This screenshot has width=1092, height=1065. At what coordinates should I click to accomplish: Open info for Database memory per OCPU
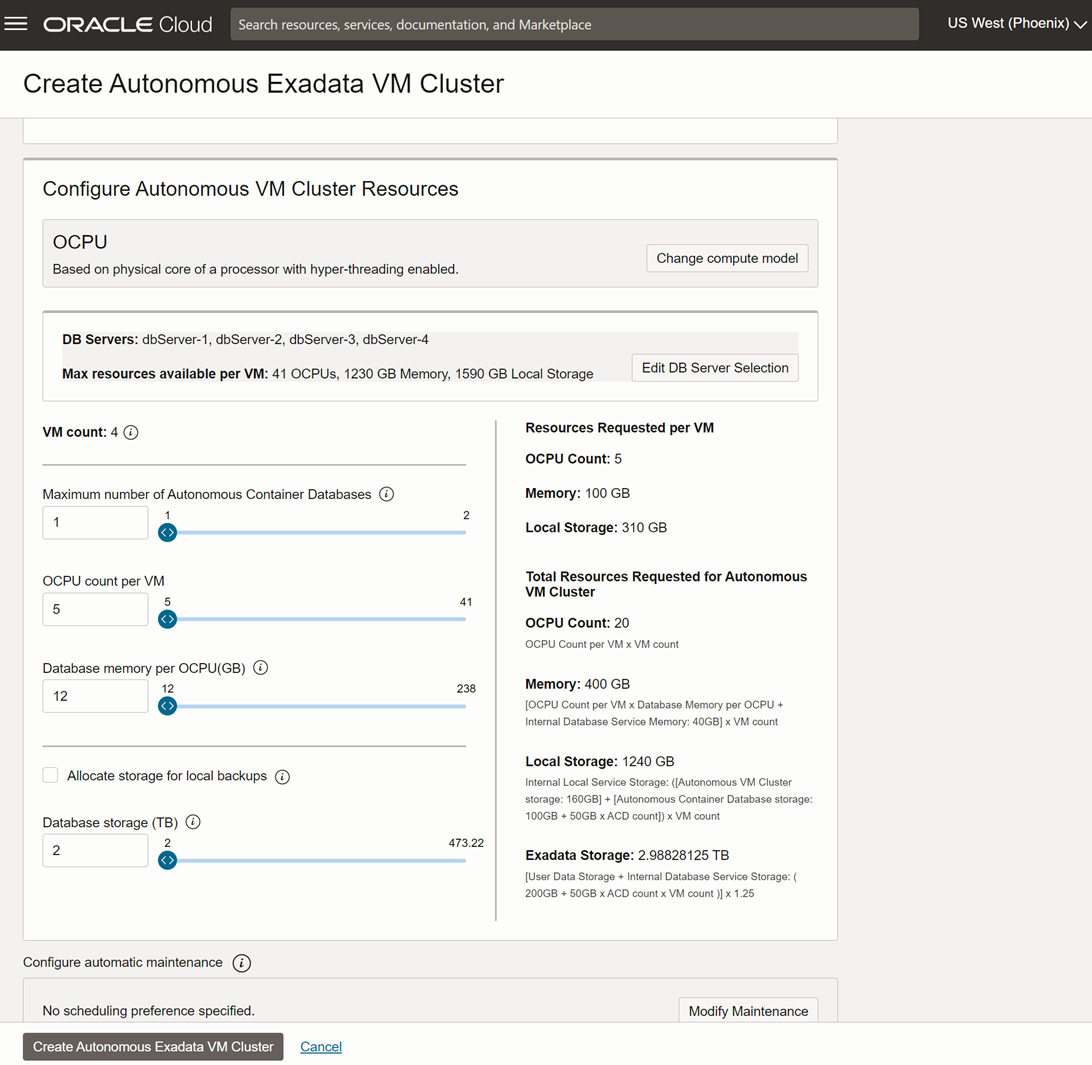[x=260, y=667]
